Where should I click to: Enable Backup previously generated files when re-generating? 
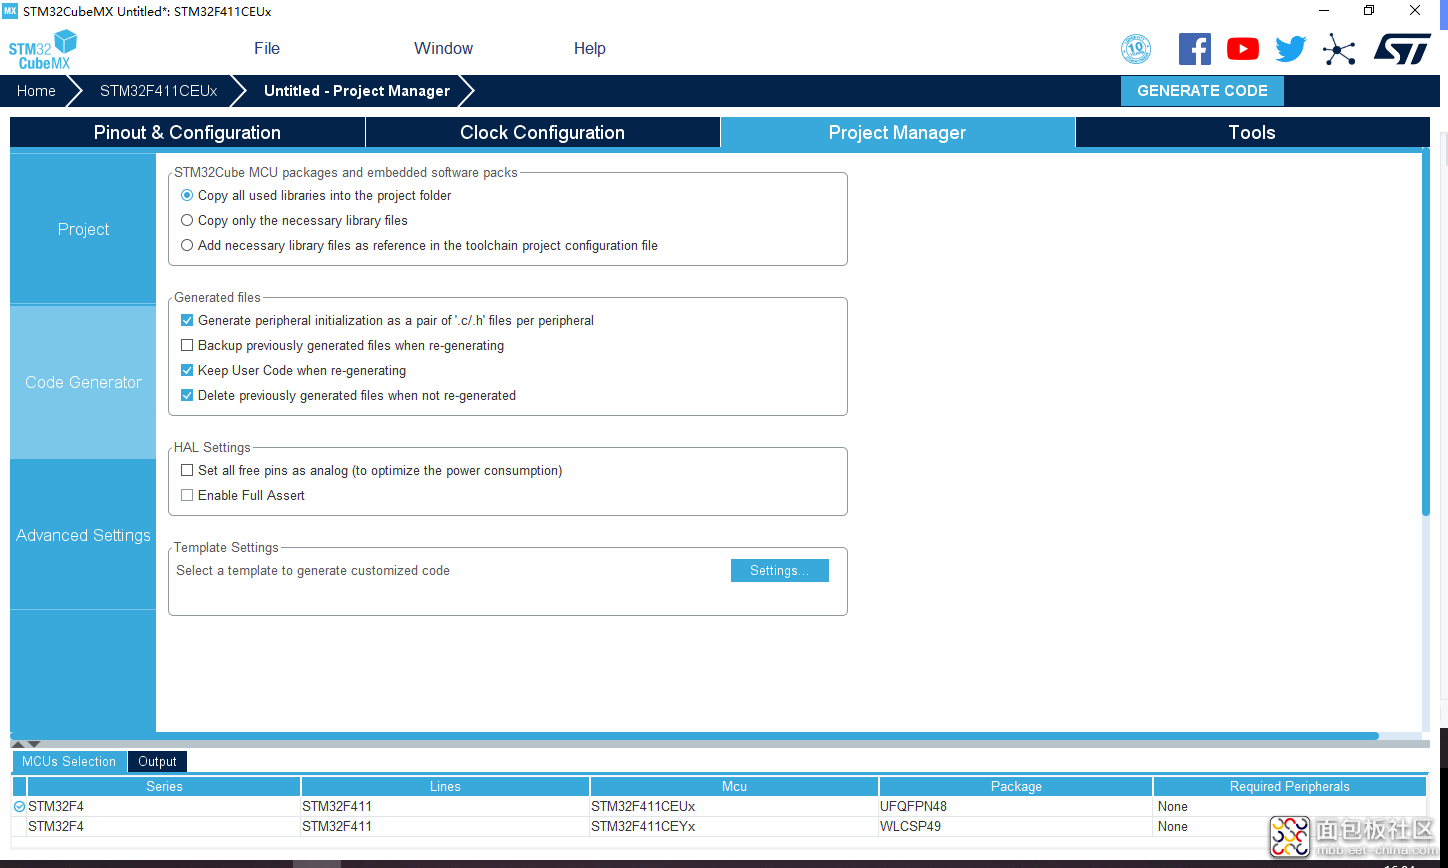pyautogui.click(x=187, y=346)
